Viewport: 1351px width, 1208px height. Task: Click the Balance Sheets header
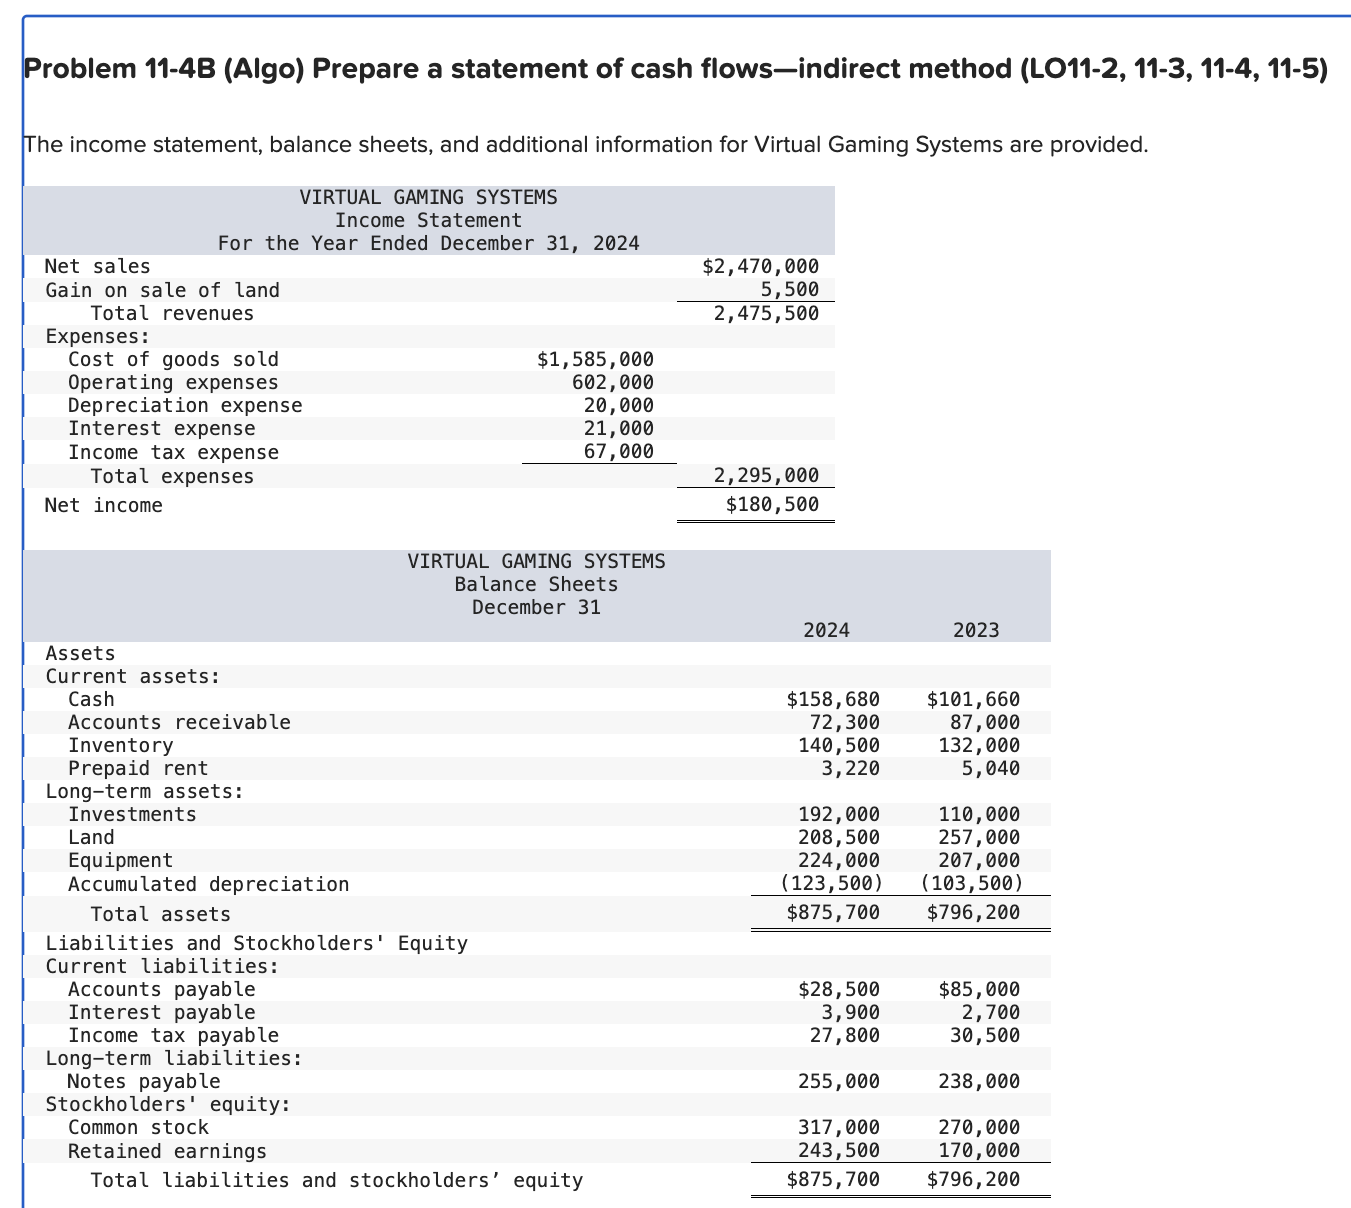pyautogui.click(x=537, y=584)
